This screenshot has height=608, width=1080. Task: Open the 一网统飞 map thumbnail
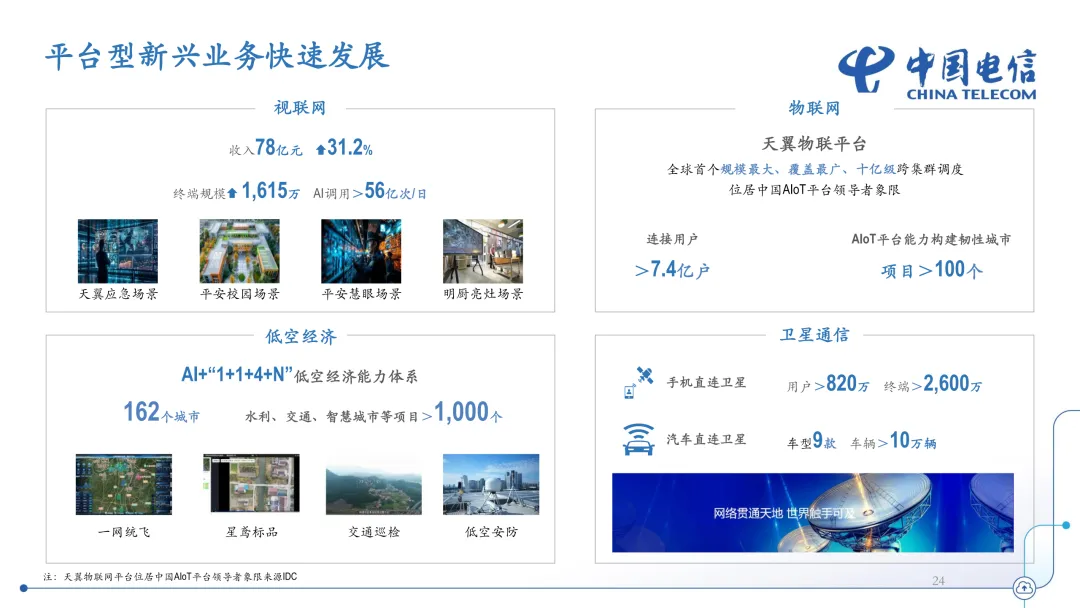click(x=124, y=484)
